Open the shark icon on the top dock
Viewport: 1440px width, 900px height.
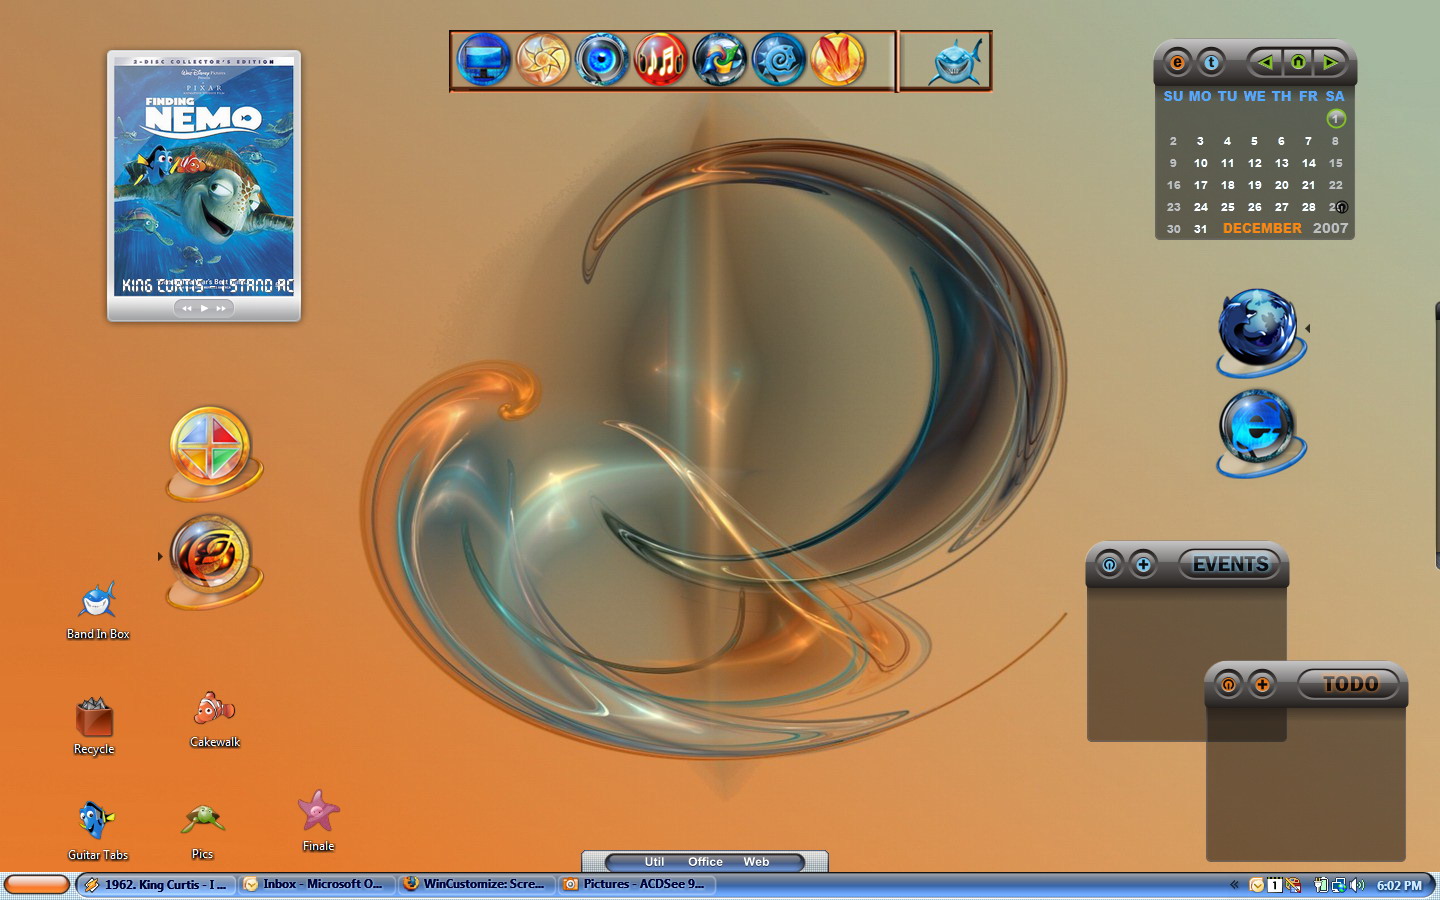[957, 61]
